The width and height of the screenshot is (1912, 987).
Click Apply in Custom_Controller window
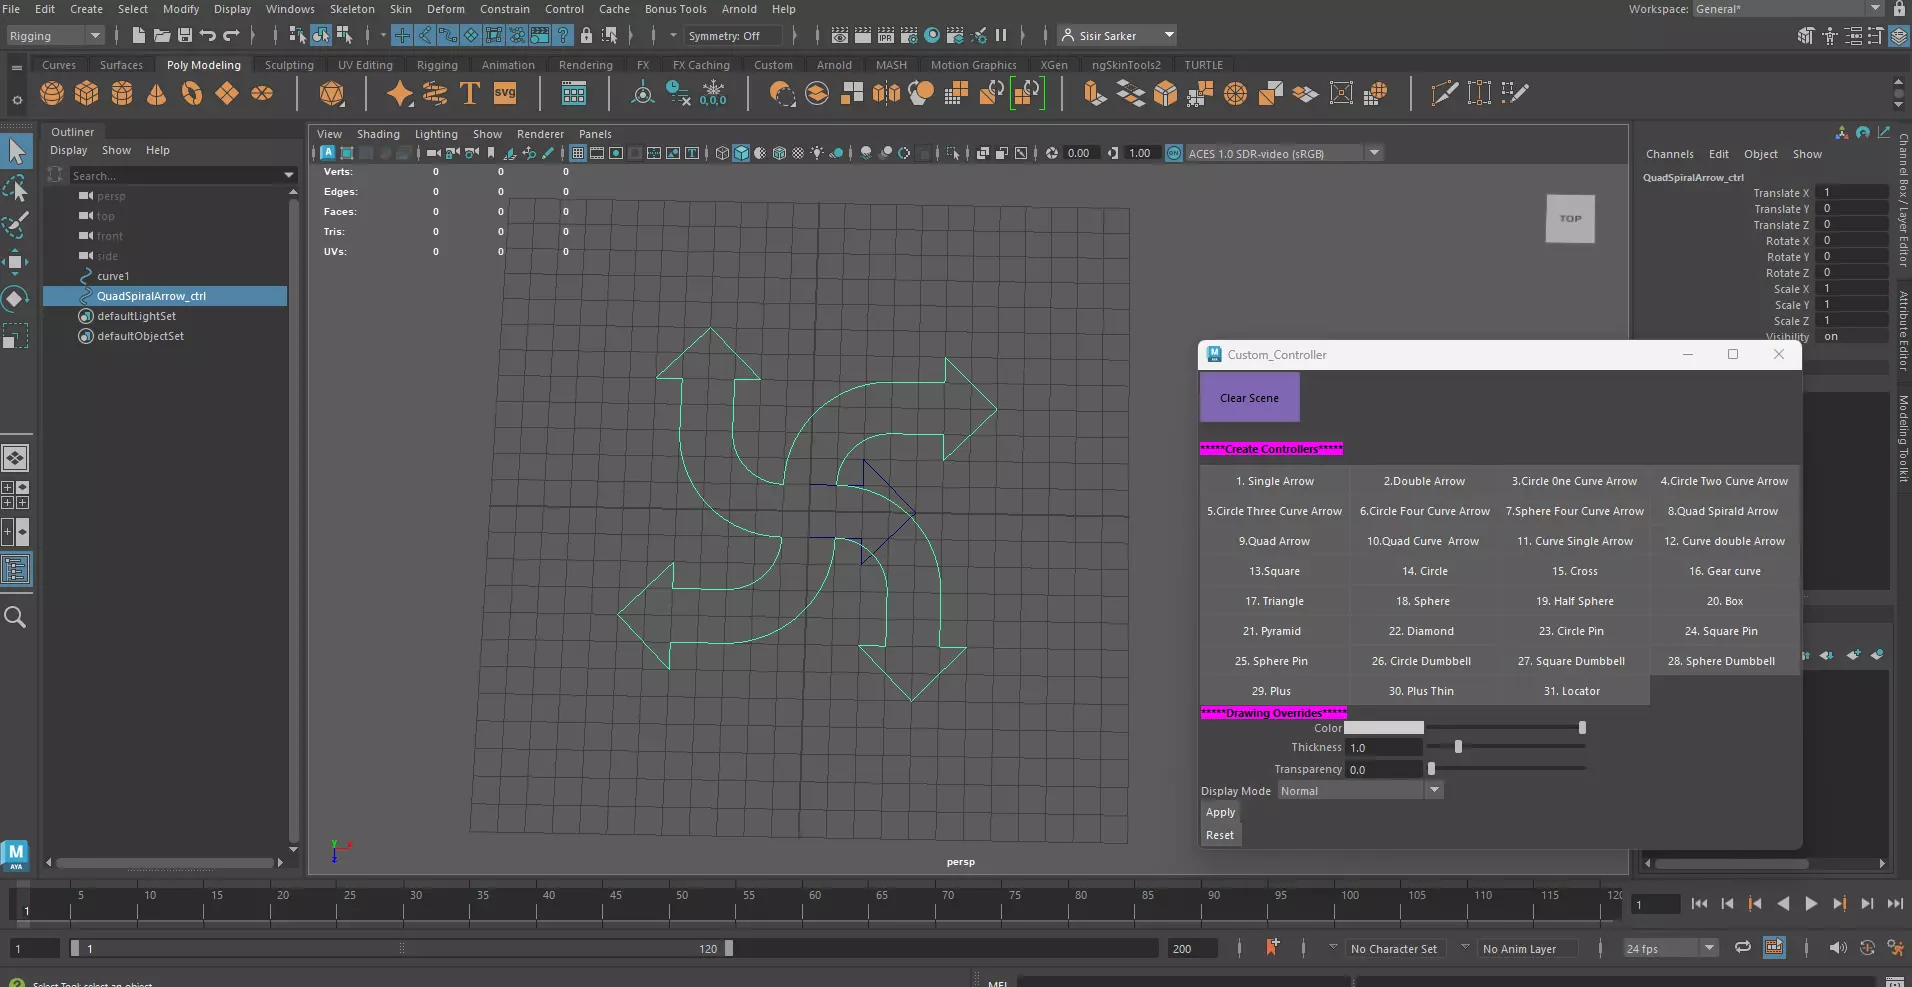1220,813
